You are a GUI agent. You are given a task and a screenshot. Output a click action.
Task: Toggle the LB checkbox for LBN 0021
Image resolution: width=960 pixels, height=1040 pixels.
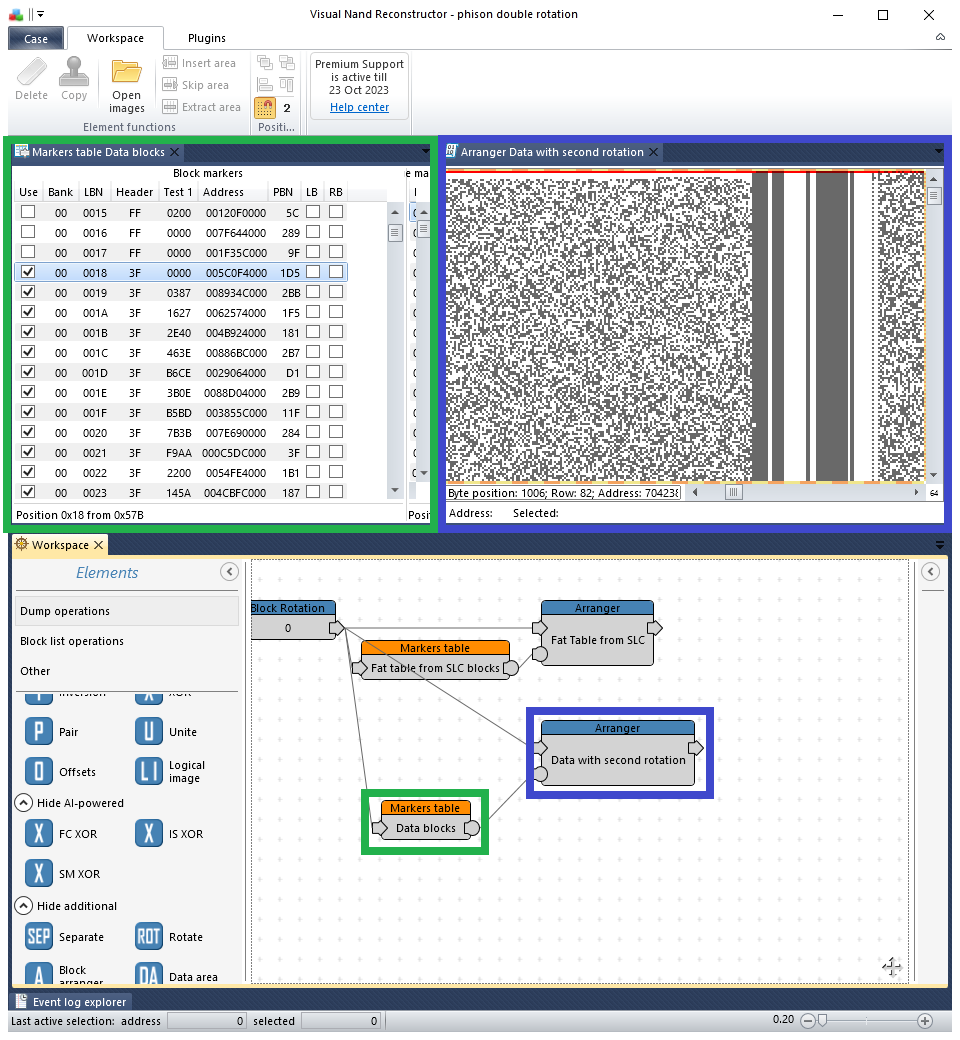point(313,452)
